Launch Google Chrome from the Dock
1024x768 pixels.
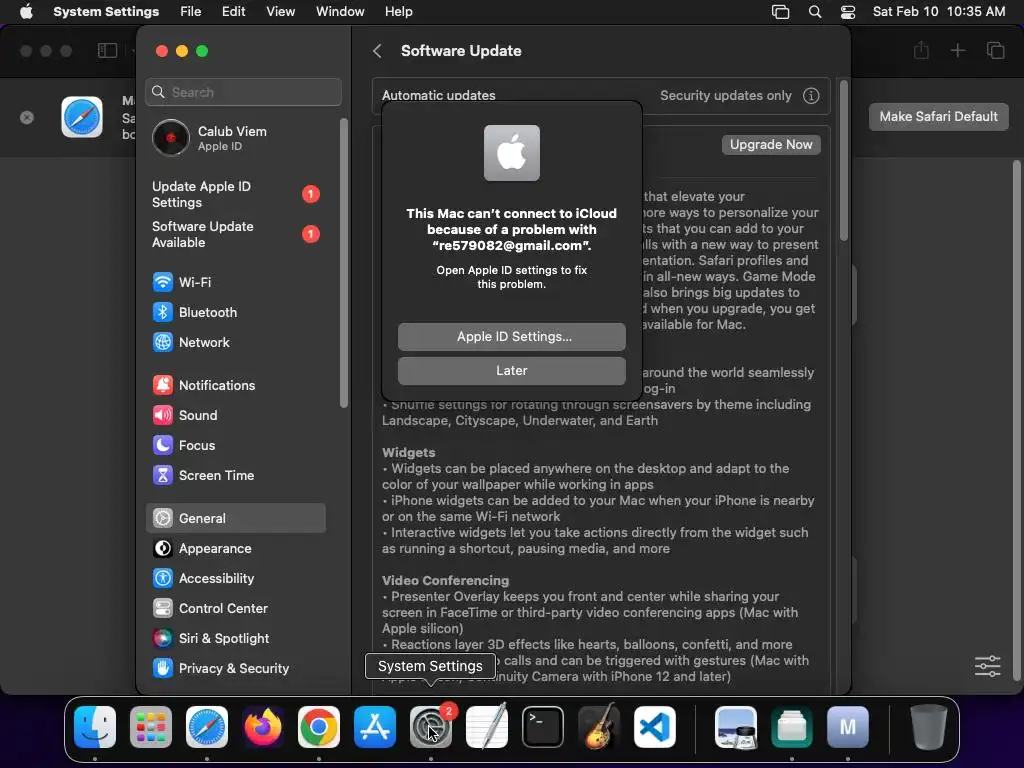click(319, 727)
